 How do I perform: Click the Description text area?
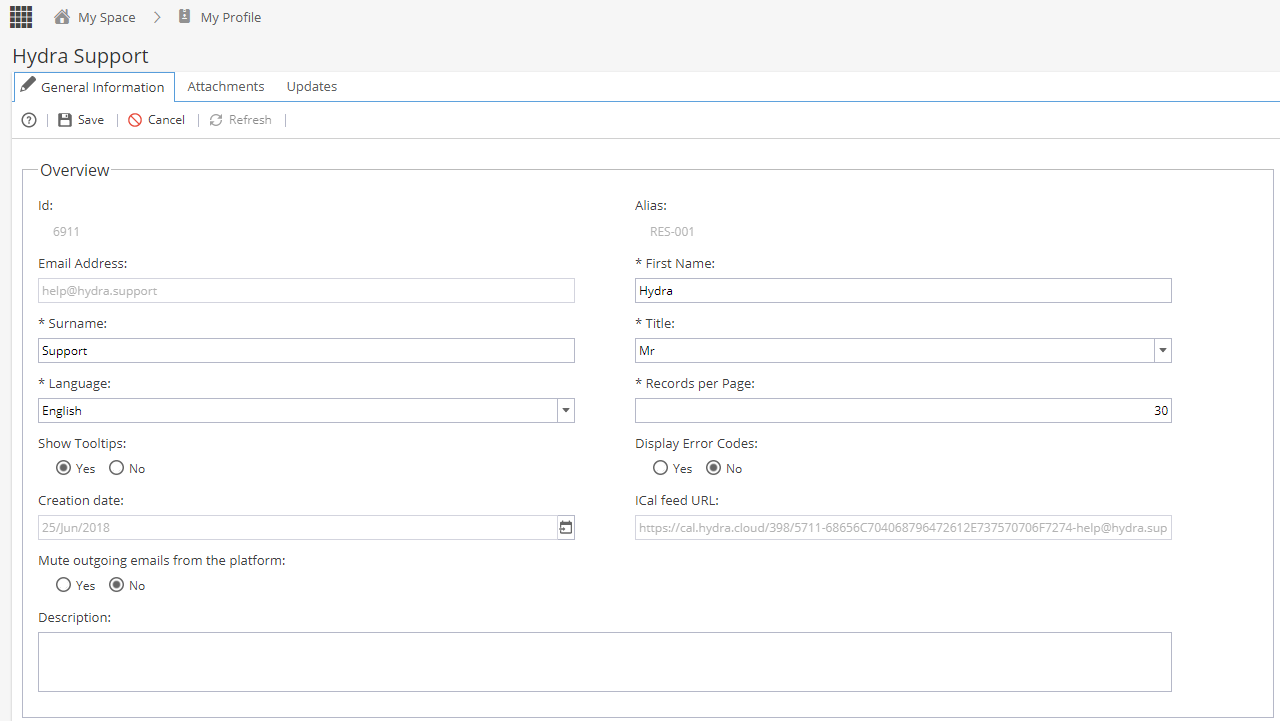click(x=604, y=661)
